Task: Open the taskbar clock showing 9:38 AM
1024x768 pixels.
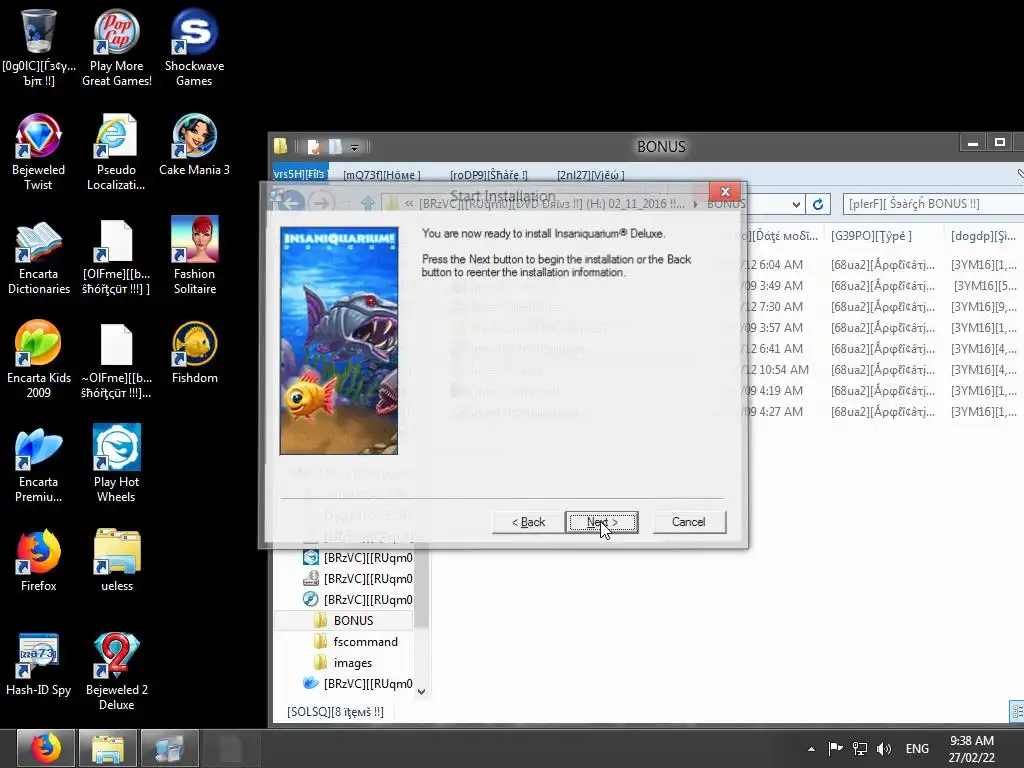Action: coord(972,748)
